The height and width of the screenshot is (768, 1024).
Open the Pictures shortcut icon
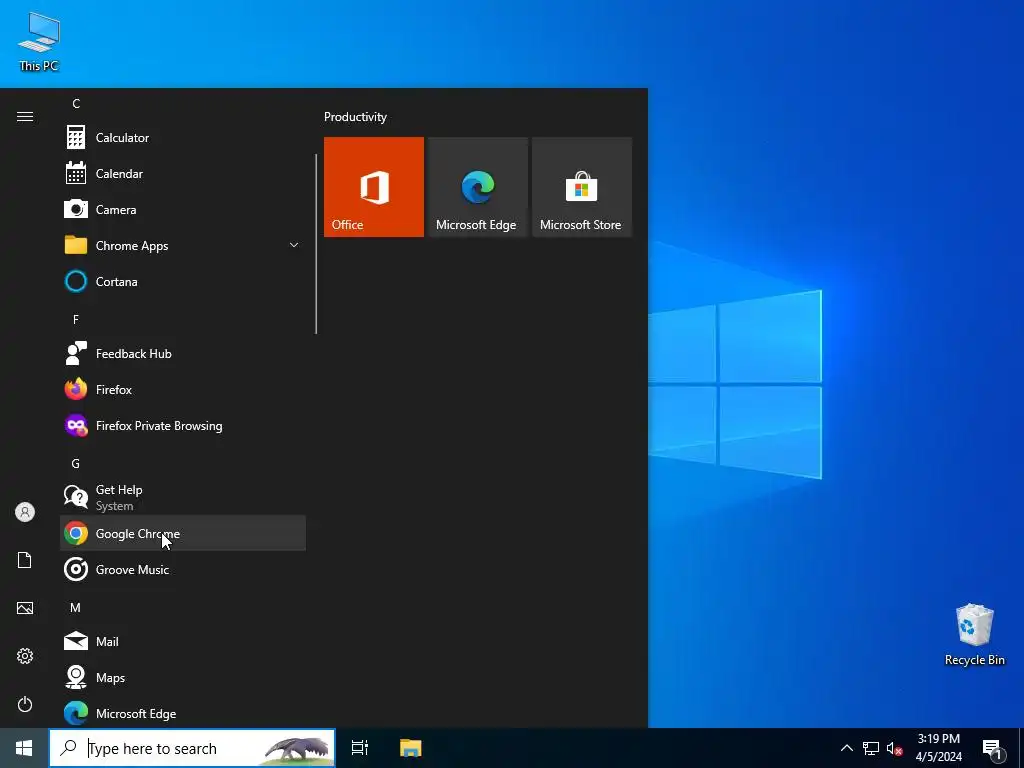(x=25, y=608)
